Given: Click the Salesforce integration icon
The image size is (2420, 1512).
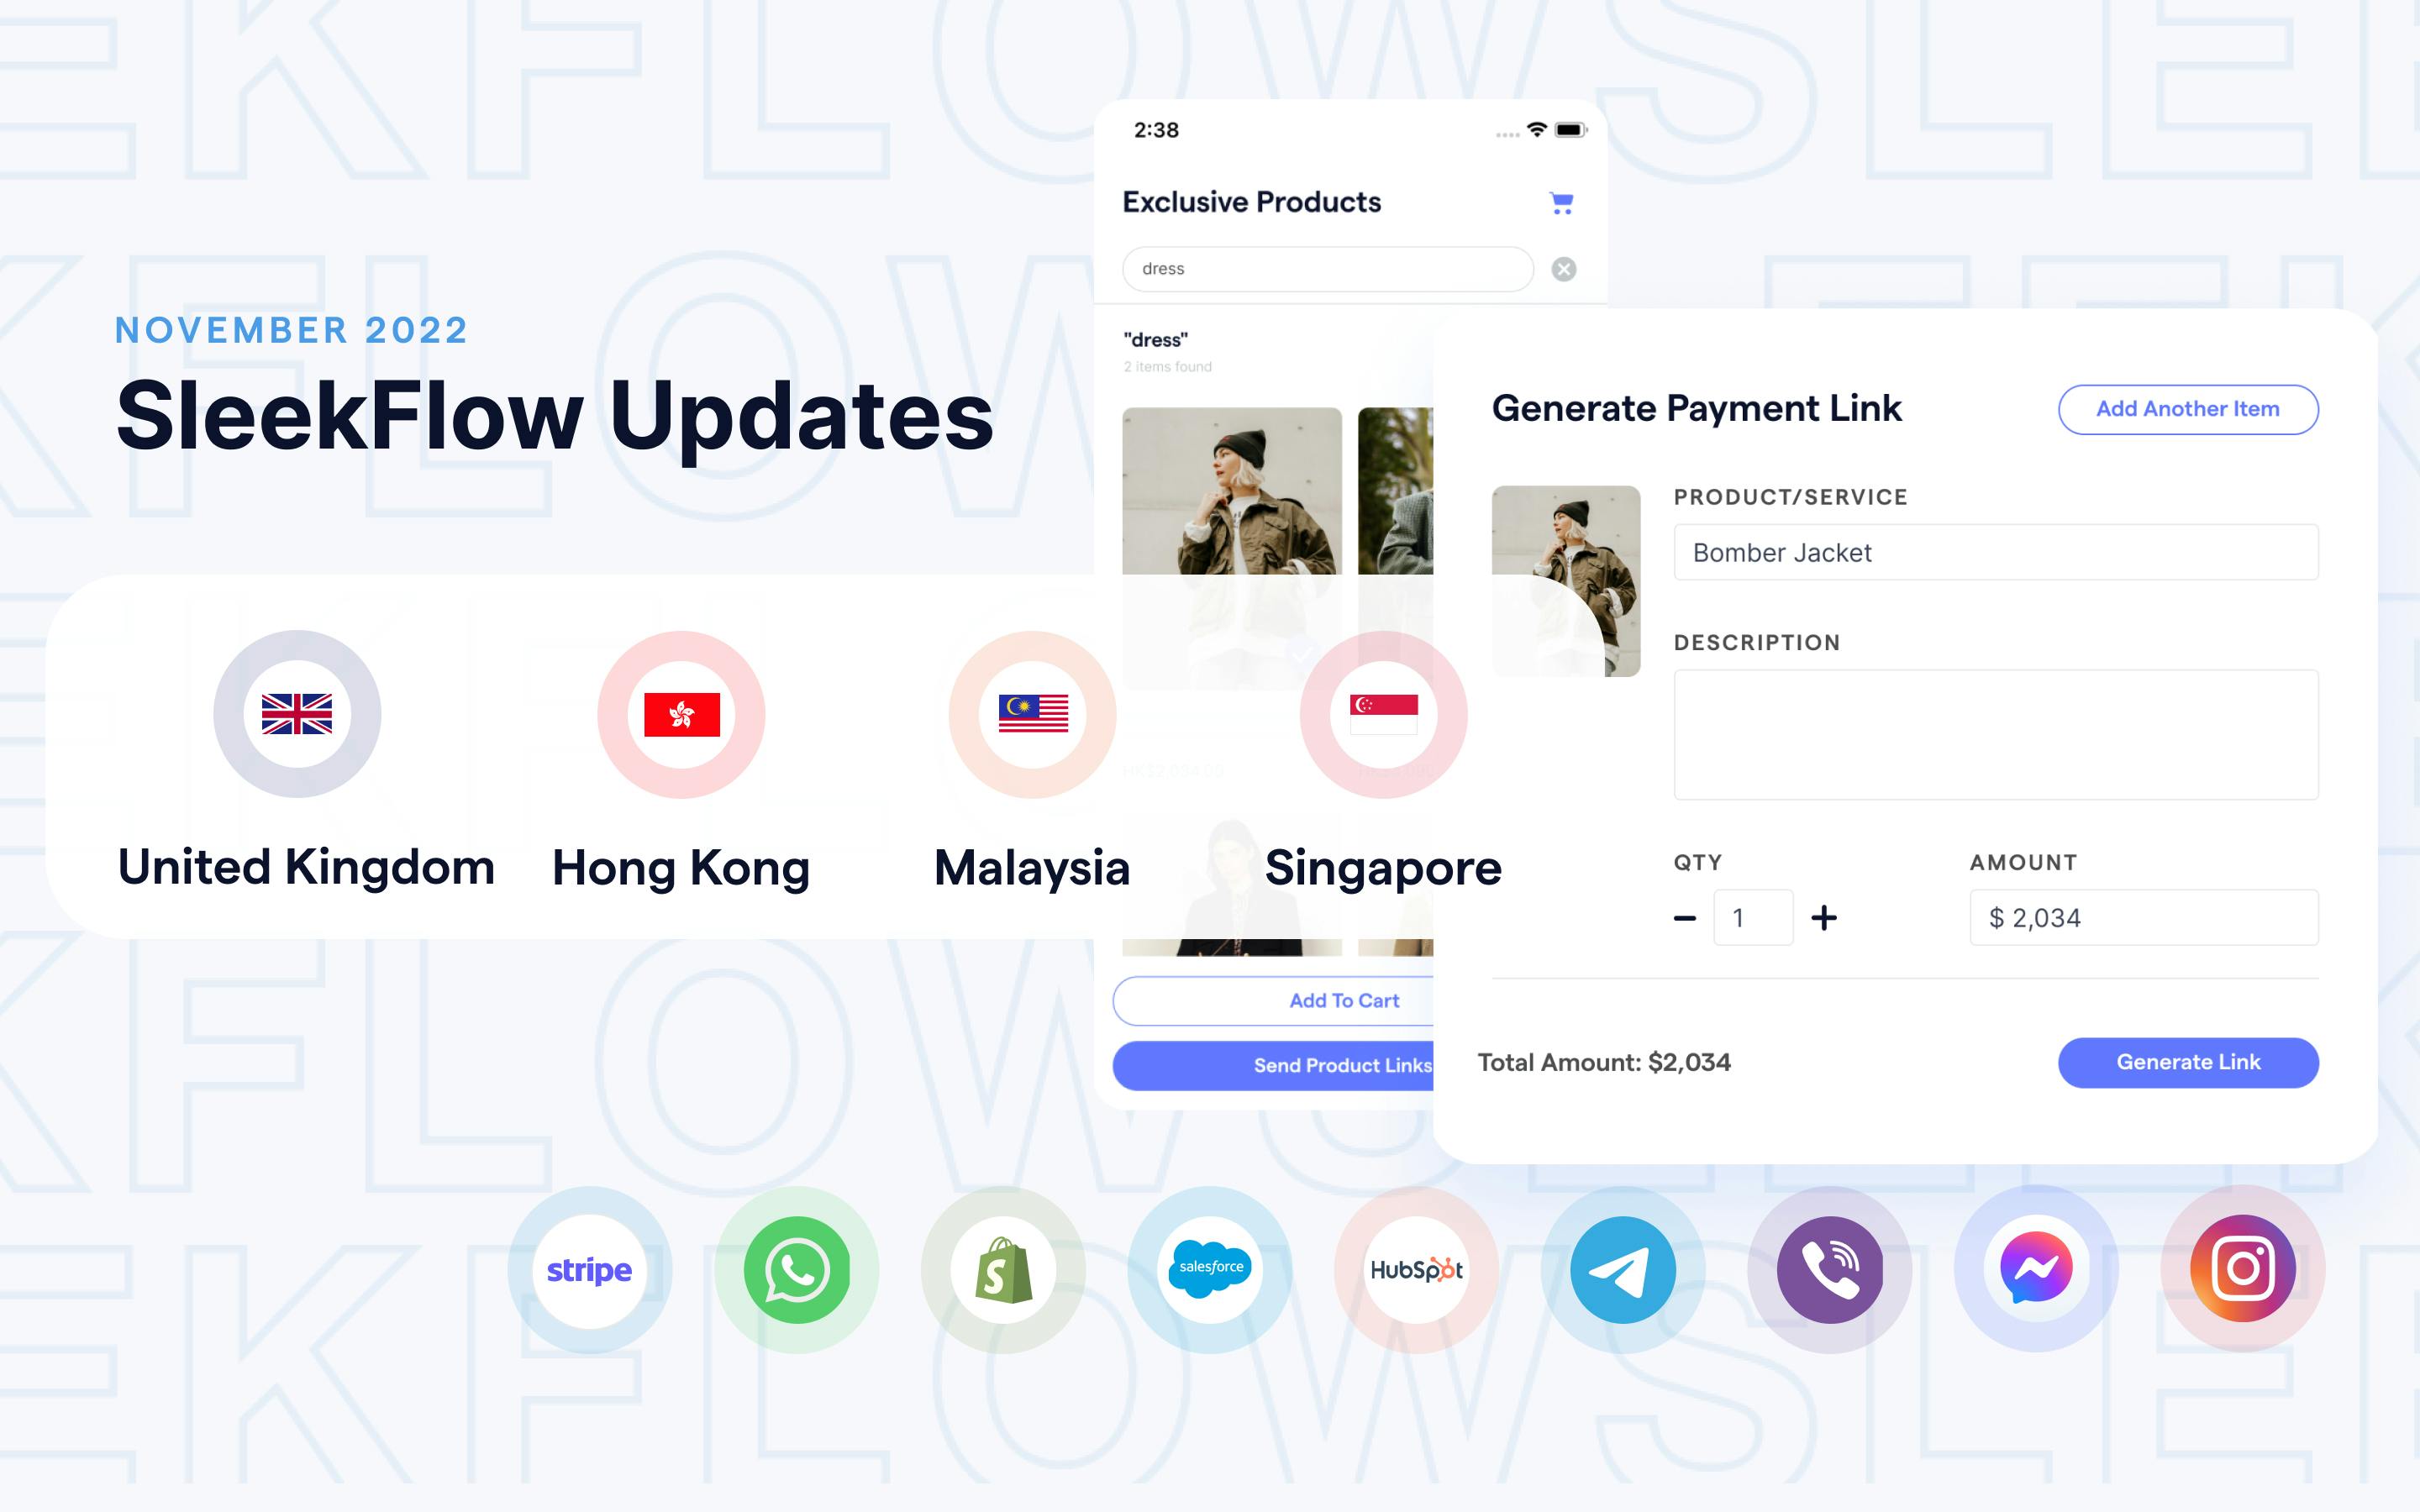Looking at the screenshot, I should pyautogui.click(x=1209, y=1268).
